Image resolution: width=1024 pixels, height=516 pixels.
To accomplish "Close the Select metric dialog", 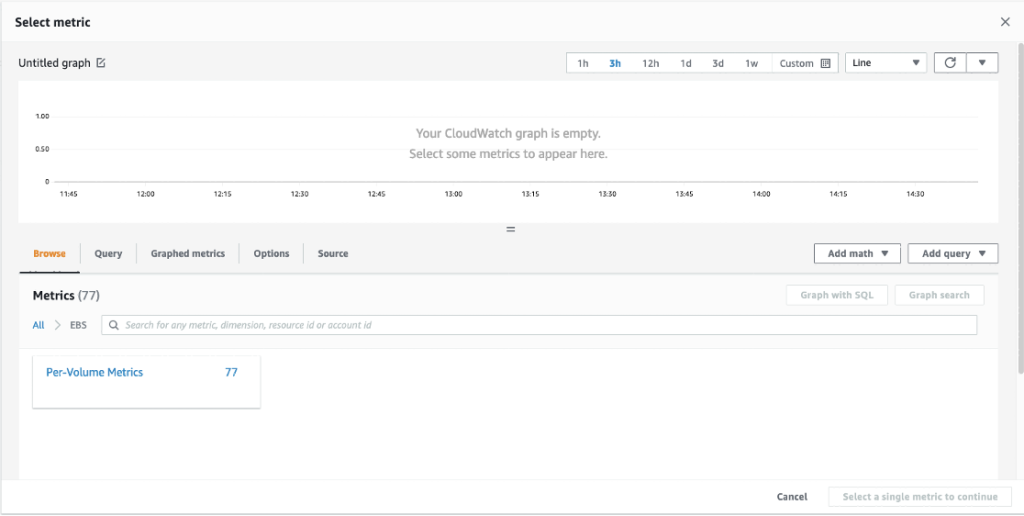I will [x=1005, y=22].
